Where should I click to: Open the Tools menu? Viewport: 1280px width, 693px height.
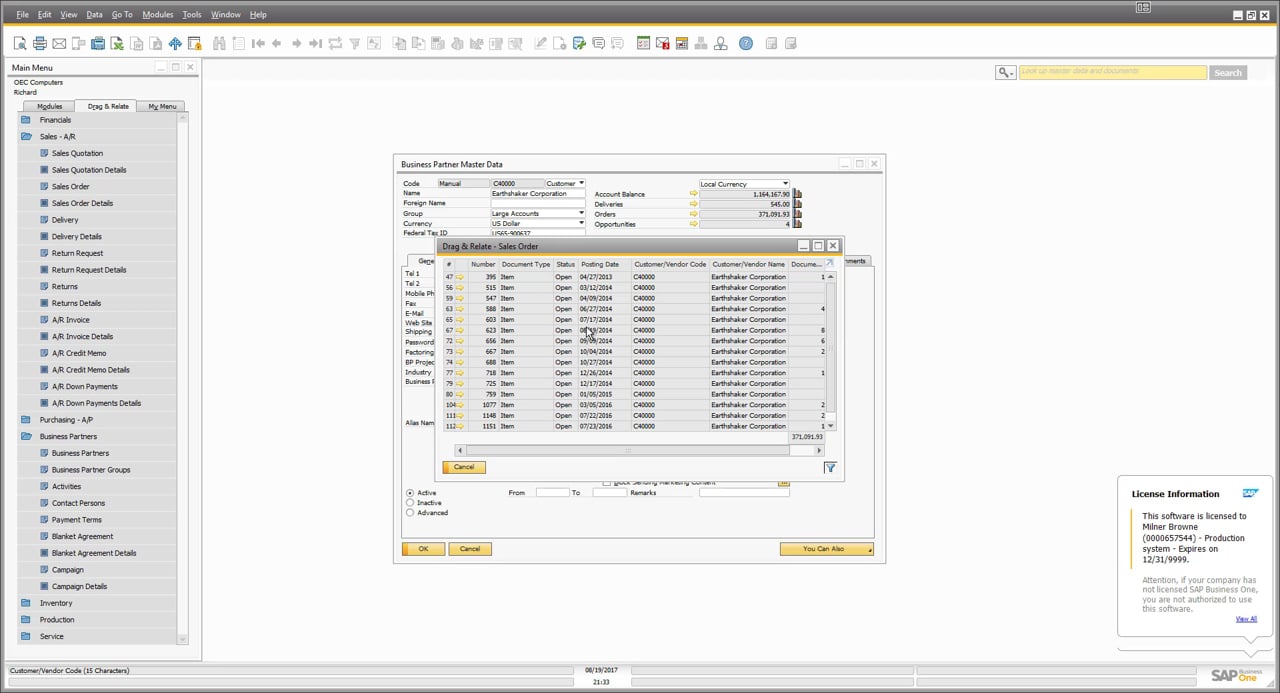[192, 15]
